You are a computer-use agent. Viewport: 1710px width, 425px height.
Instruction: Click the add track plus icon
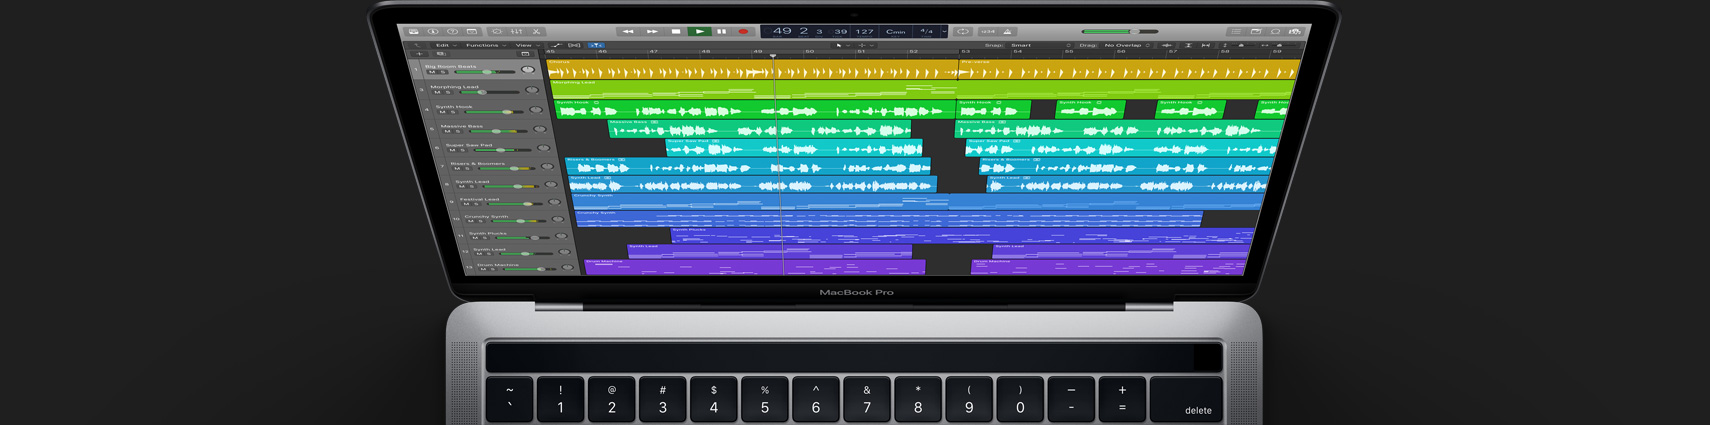(419, 54)
